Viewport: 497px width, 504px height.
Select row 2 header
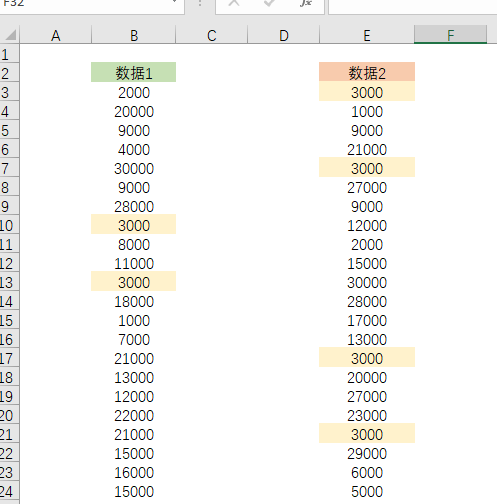coord(9,73)
